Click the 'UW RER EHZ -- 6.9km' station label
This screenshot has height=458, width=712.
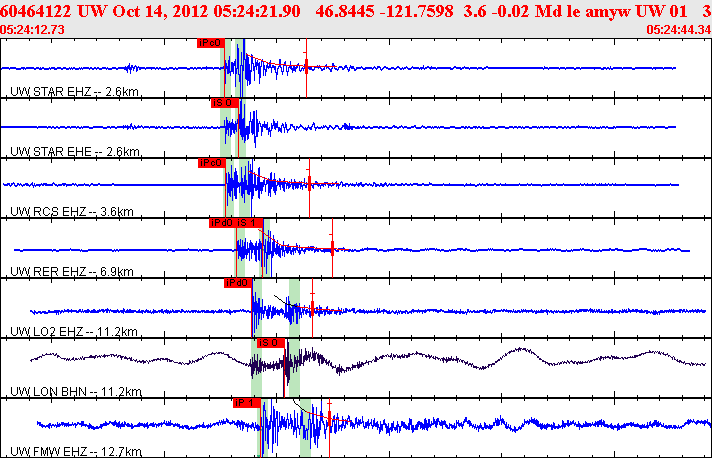pos(72,271)
